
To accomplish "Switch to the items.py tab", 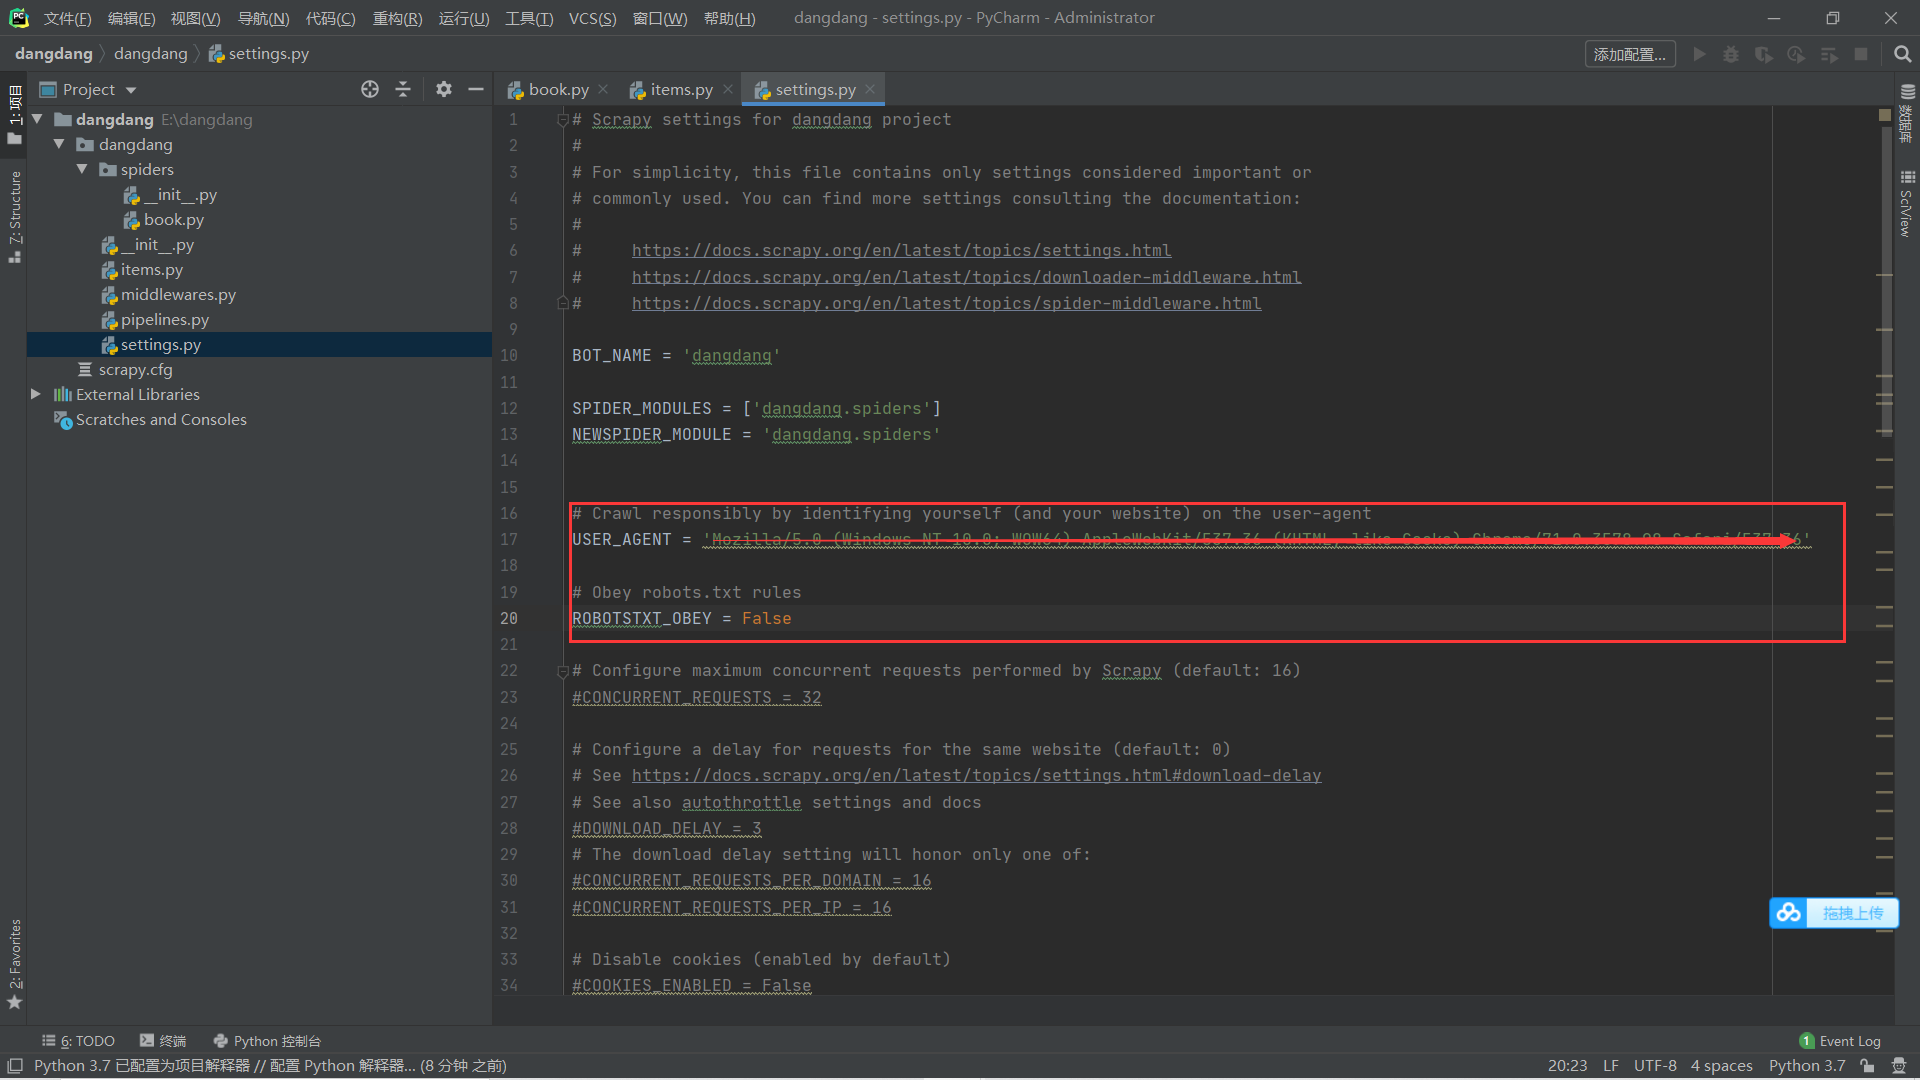I will (x=681, y=89).
